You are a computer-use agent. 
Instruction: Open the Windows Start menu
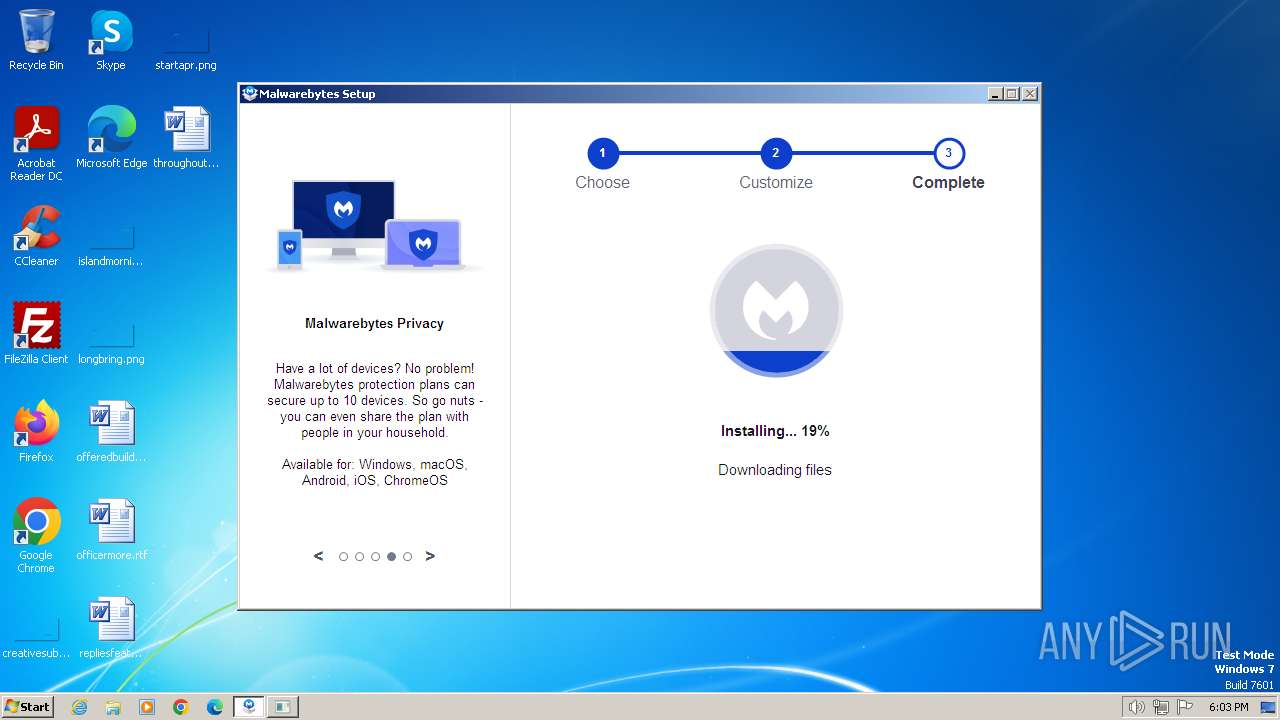pos(27,707)
